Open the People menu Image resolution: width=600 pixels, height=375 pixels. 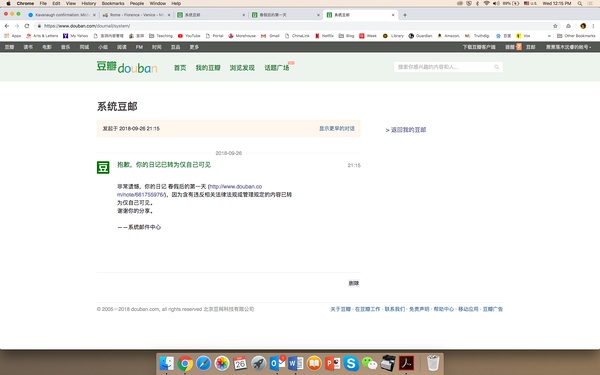point(137,3)
